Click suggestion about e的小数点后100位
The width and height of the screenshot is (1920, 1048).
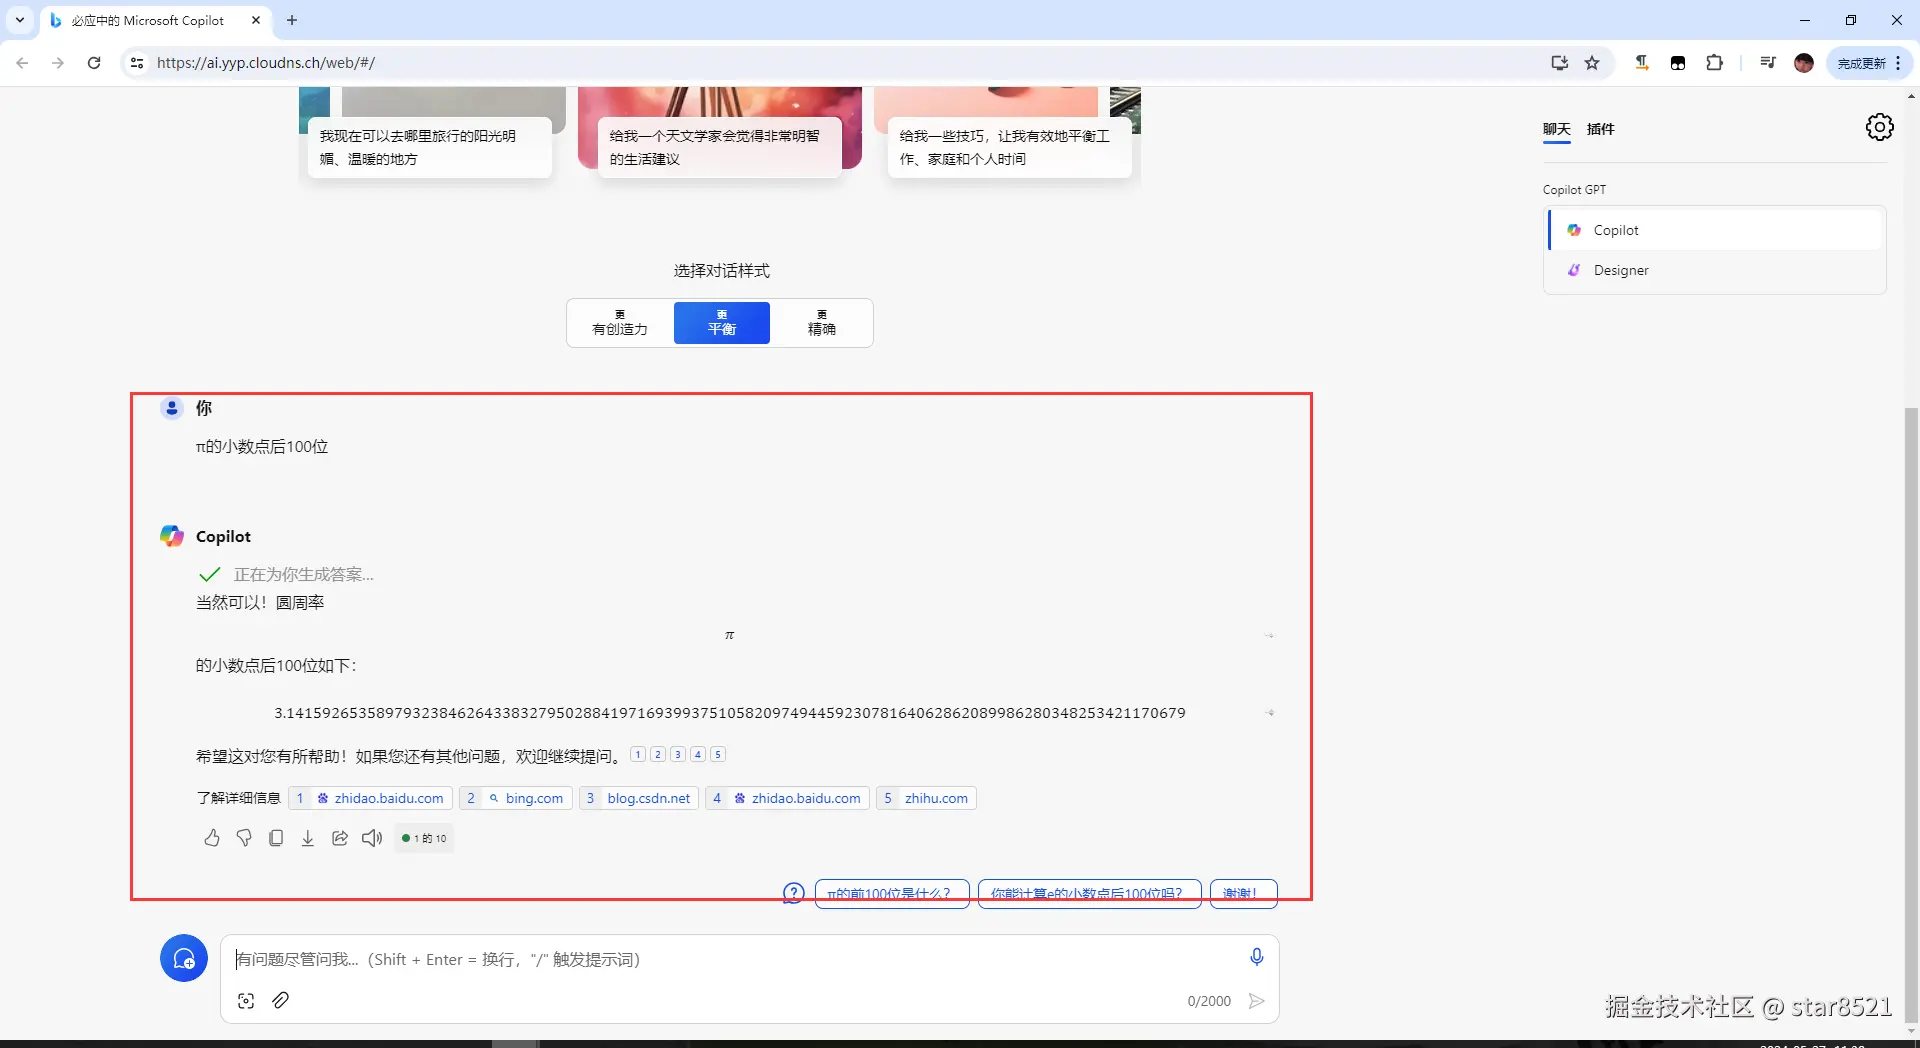[x=1090, y=893]
